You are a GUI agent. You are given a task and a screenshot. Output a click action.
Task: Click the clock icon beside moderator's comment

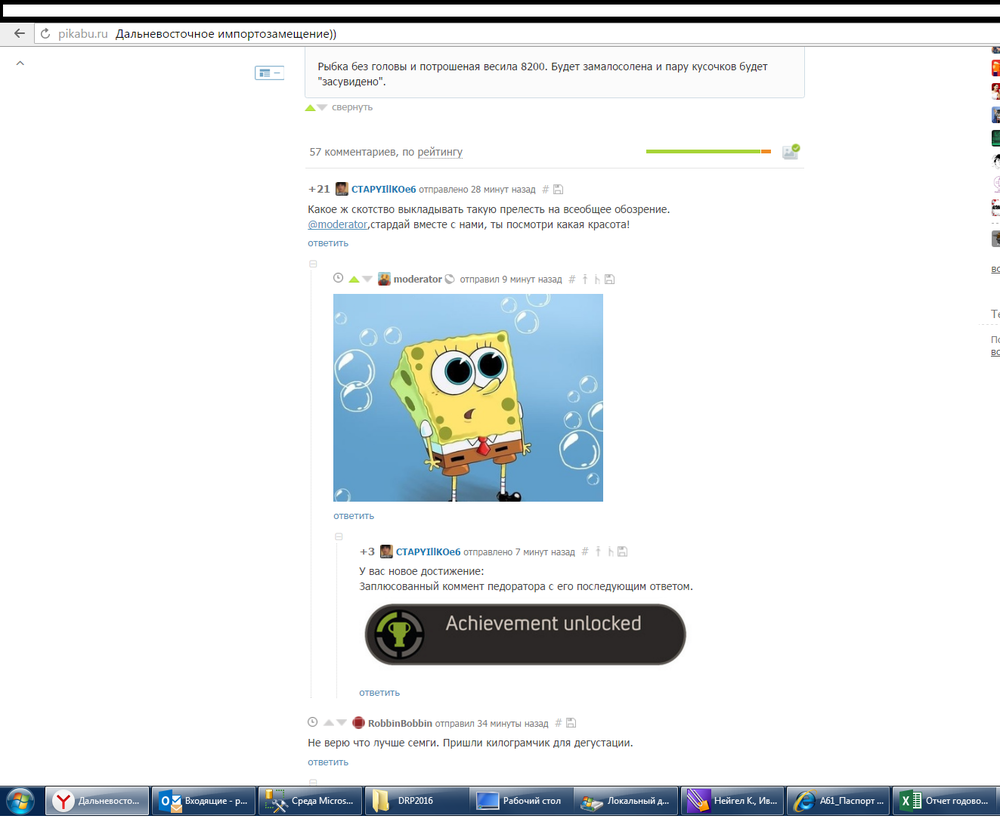339,278
